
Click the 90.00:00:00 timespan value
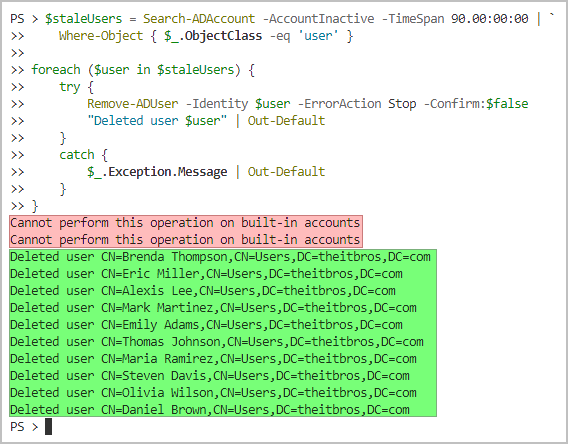489,18
